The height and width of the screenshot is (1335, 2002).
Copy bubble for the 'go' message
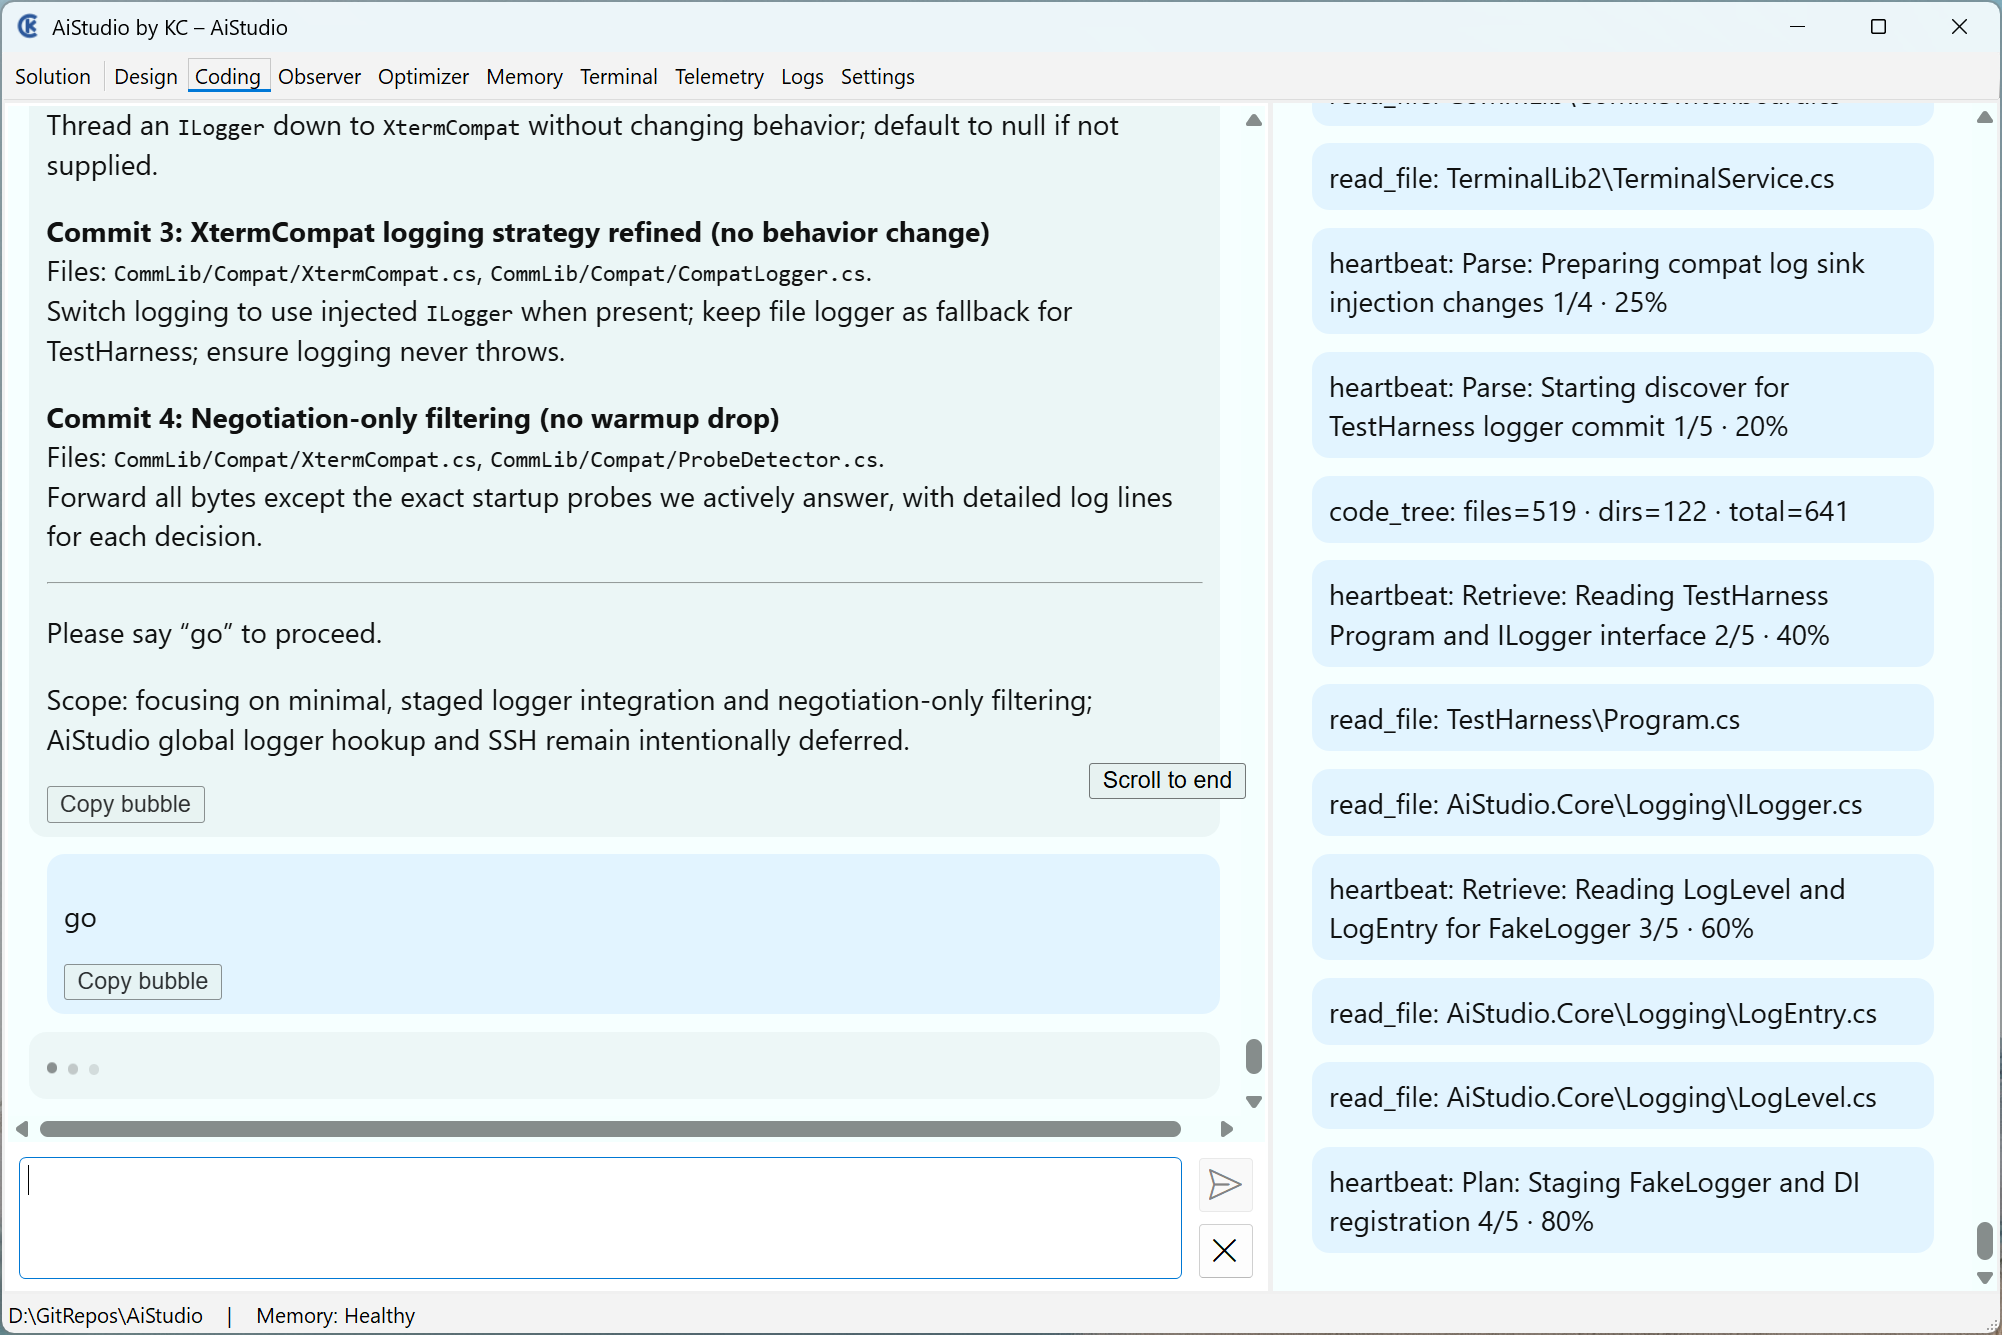pos(142,981)
